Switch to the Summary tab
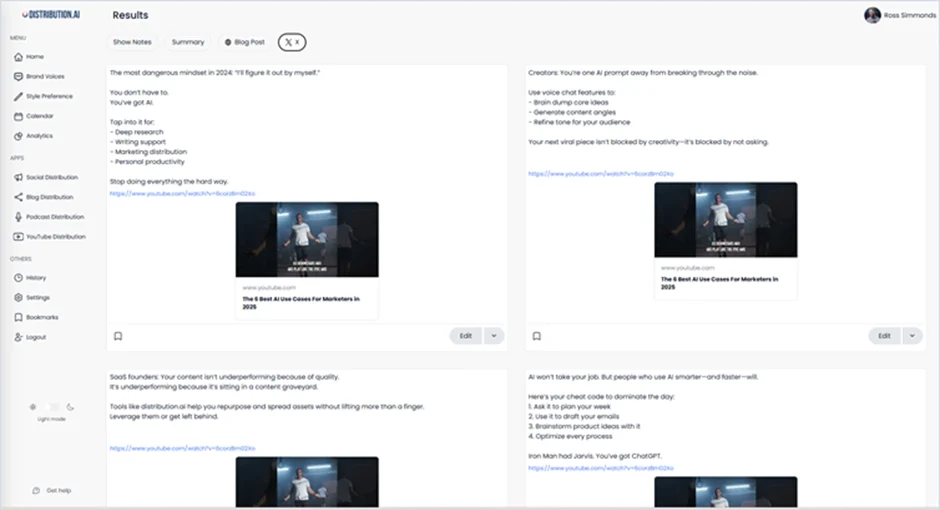940x510 pixels. click(x=188, y=42)
